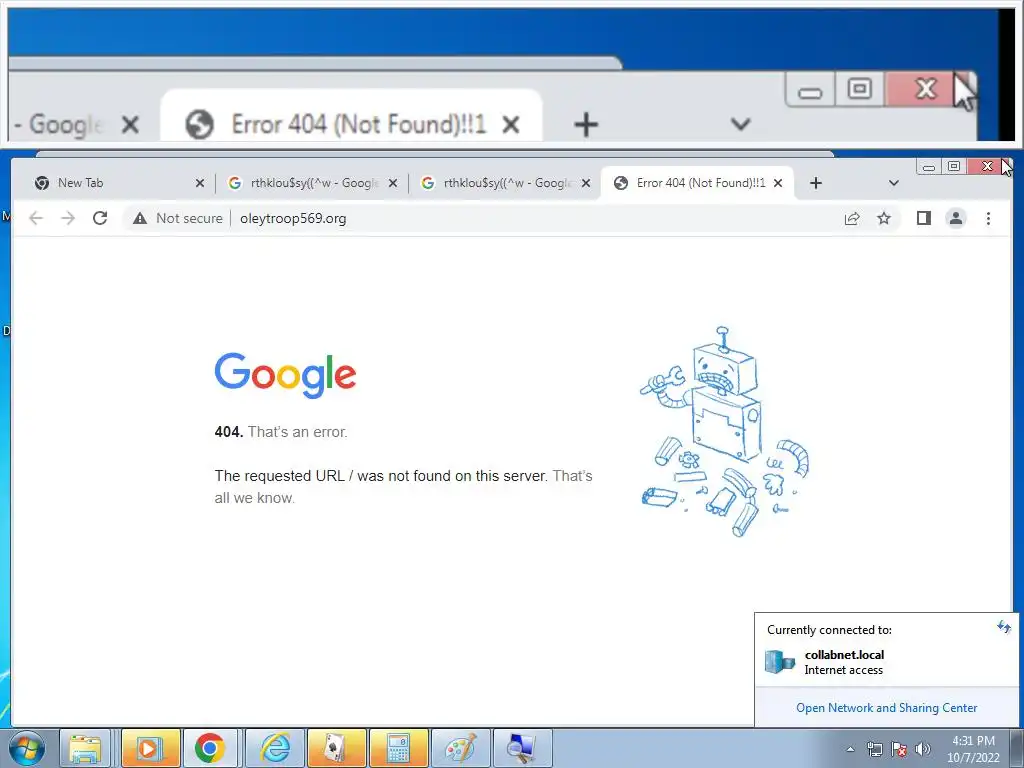Viewport: 1024px width, 768px height.
Task: Click the forward navigation arrow
Action: coord(68,218)
